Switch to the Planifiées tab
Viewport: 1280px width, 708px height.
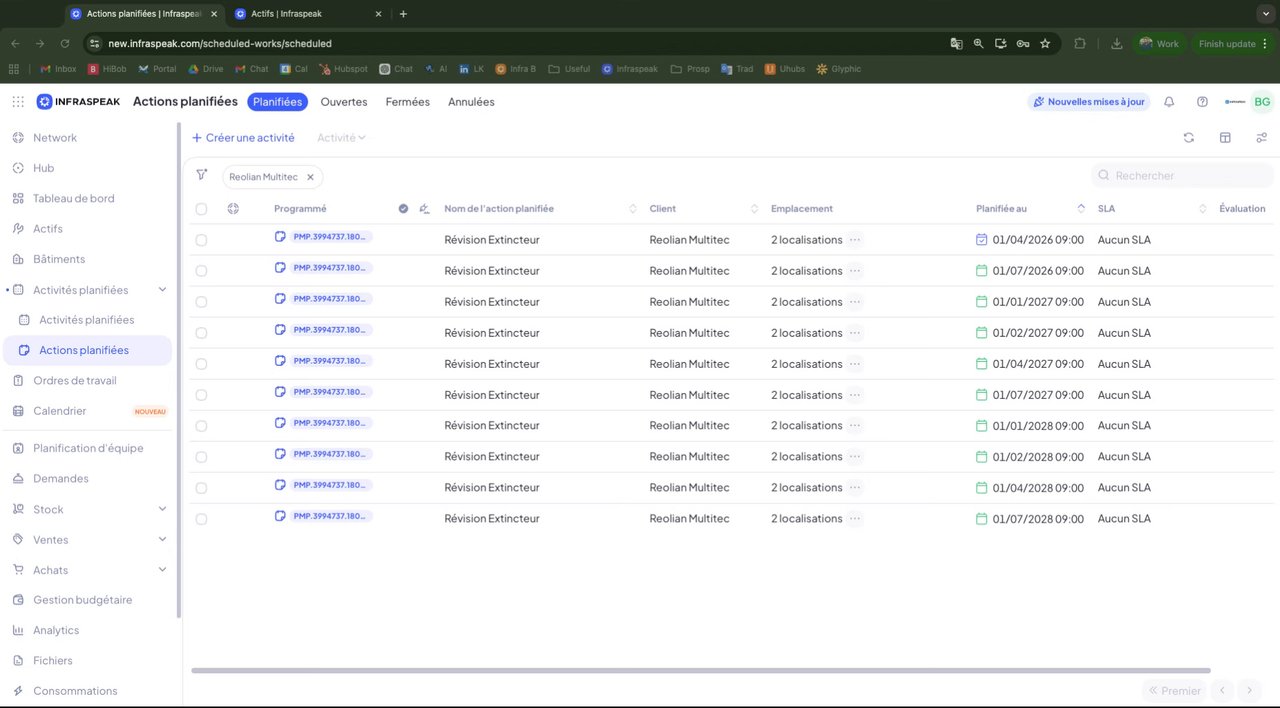pos(277,102)
